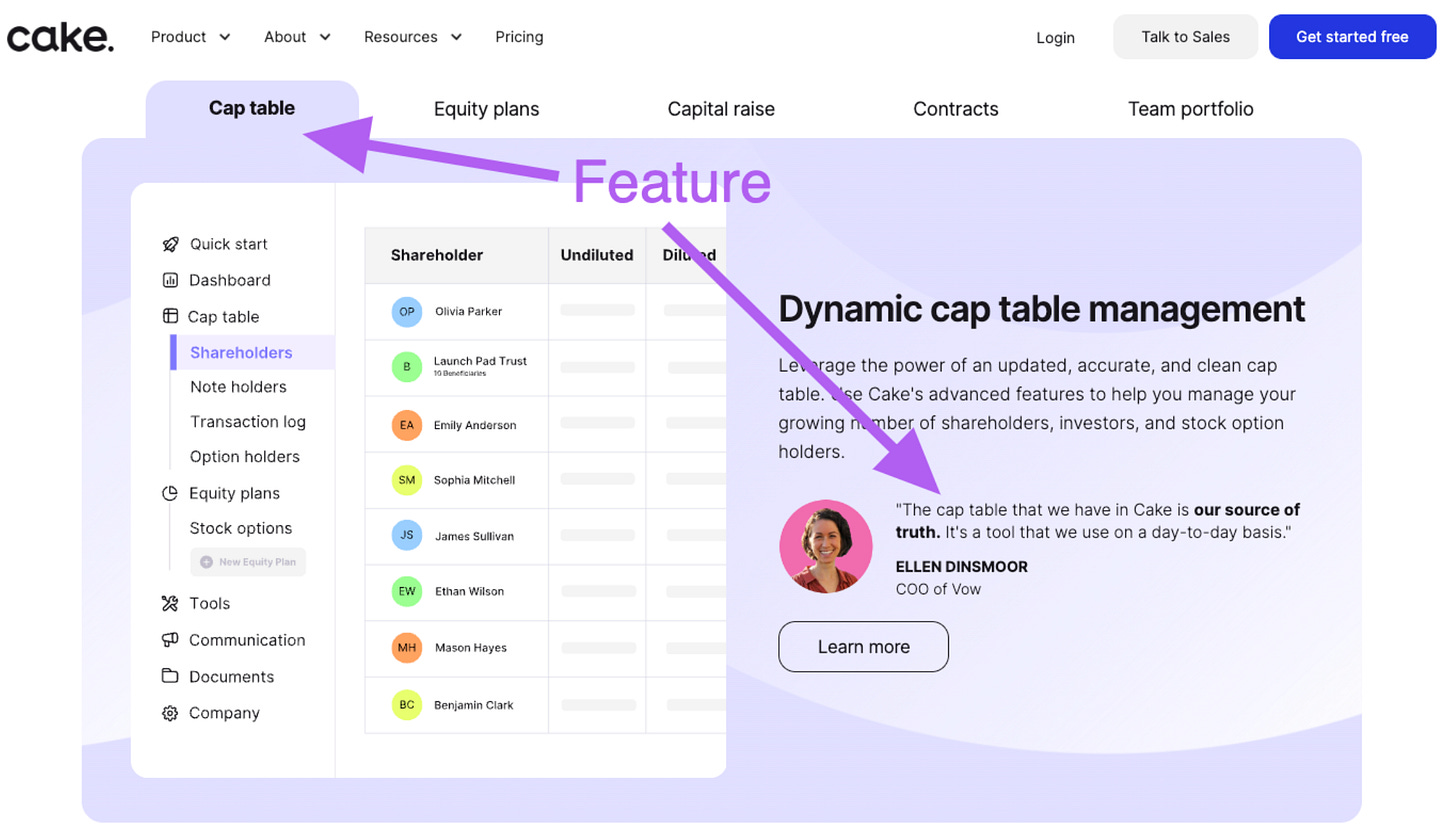Click Emily Anderson's EA avatar
1456x835 pixels.
click(x=407, y=425)
